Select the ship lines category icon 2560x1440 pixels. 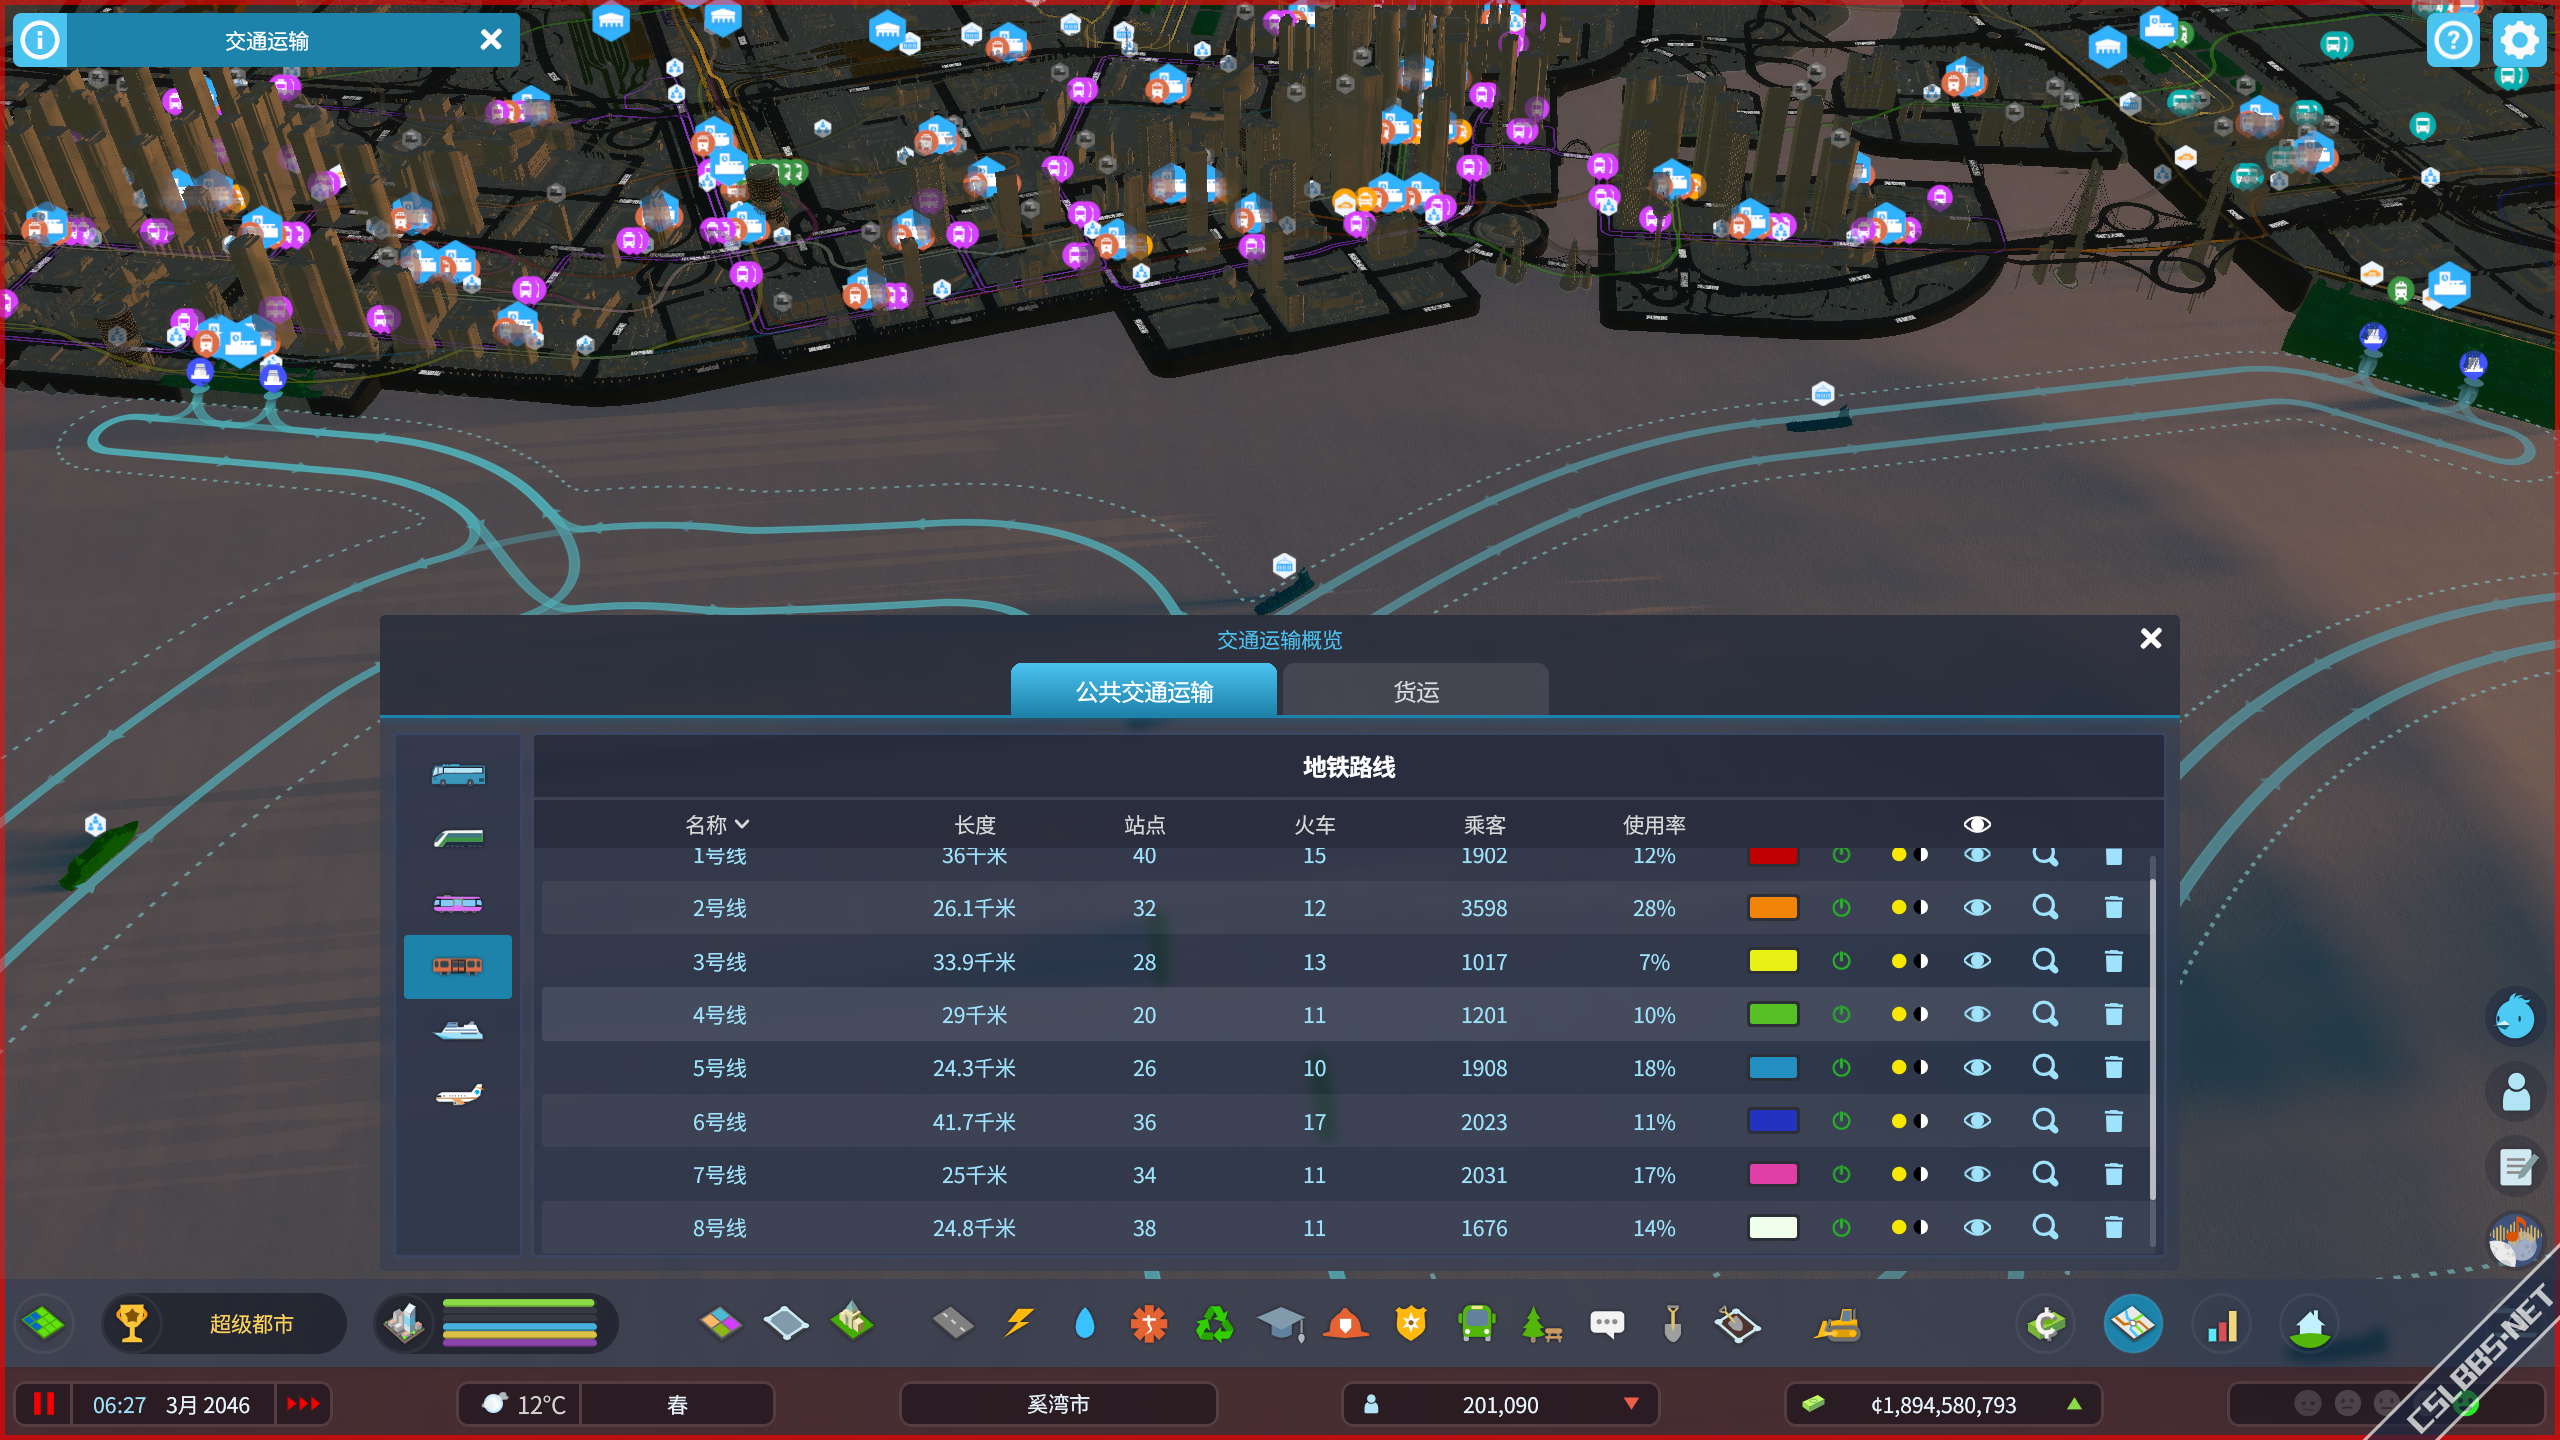(458, 1030)
